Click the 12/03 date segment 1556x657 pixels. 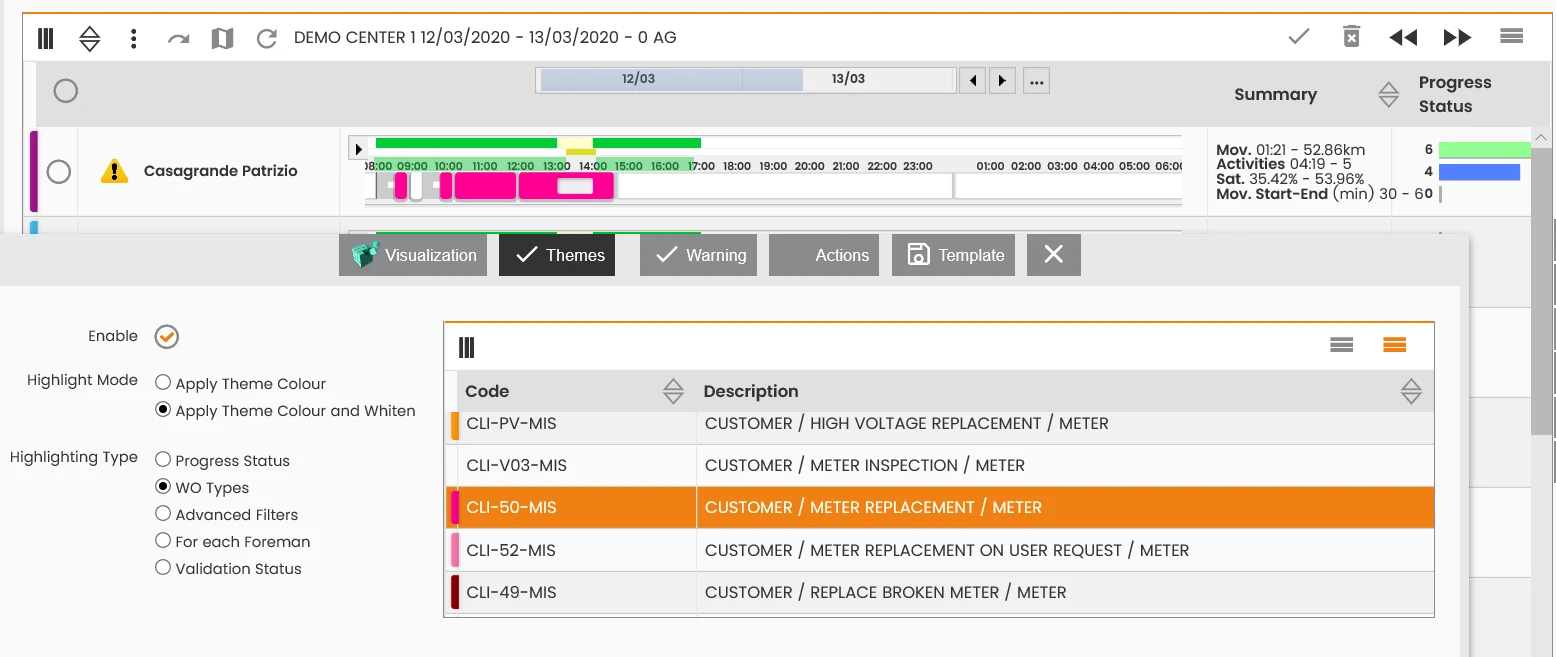tap(638, 79)
